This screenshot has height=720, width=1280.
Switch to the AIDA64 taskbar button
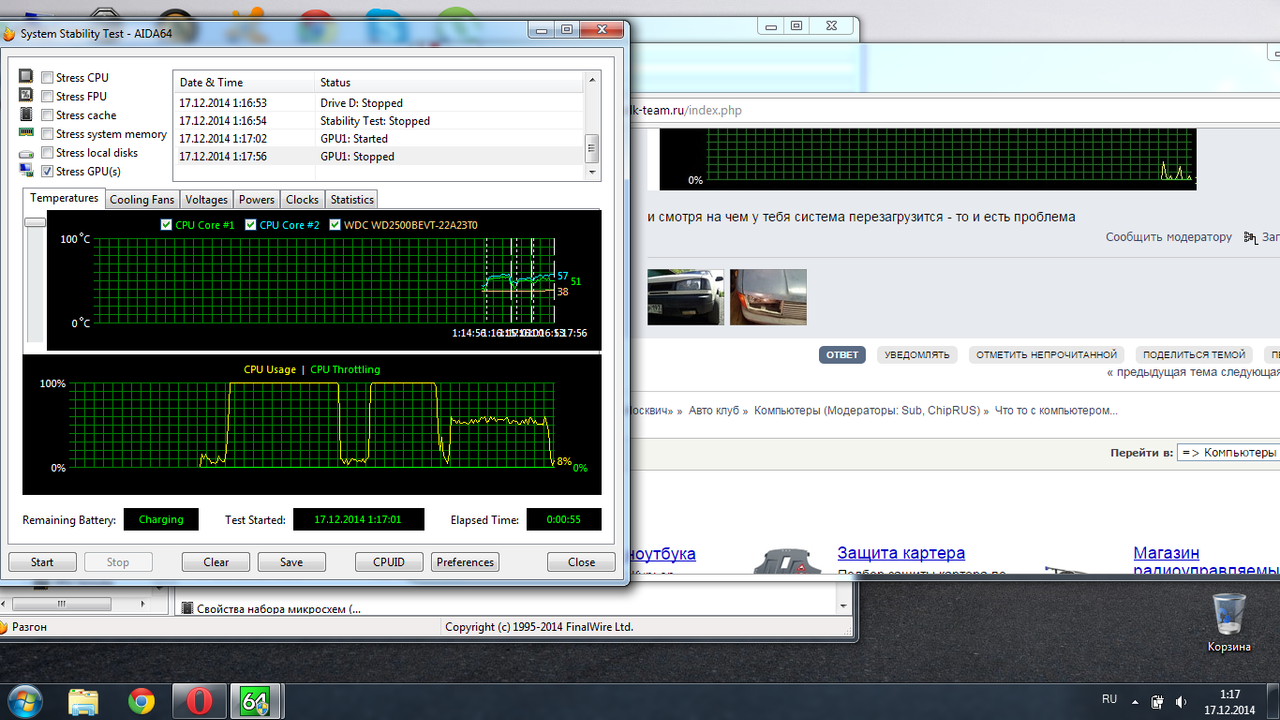[x=256, y=702]
